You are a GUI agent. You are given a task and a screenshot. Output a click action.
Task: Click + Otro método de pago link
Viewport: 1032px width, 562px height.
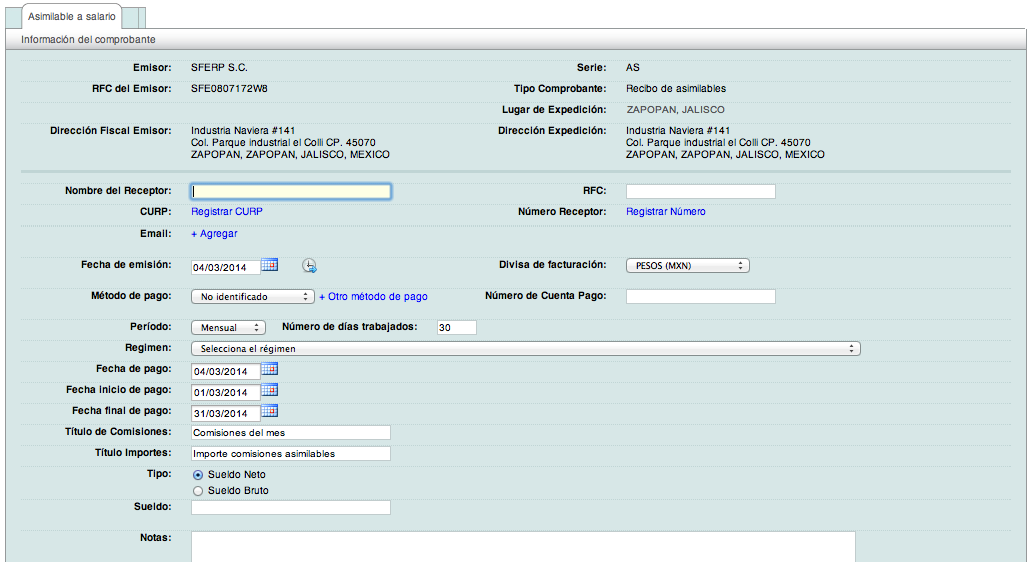(373, 297)
